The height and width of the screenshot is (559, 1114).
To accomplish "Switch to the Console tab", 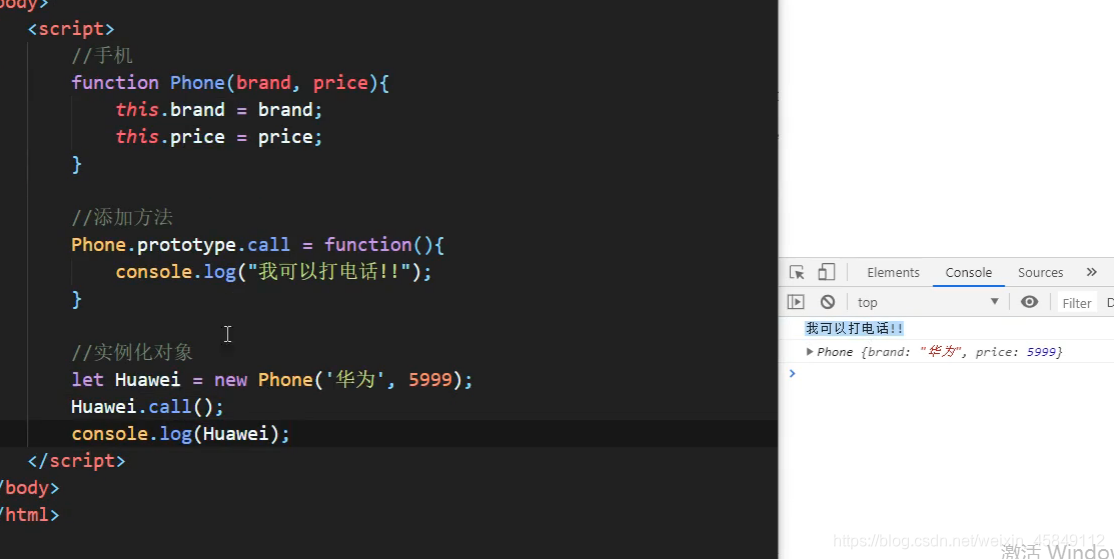I will pyautogui.click(x=968, y=273).
